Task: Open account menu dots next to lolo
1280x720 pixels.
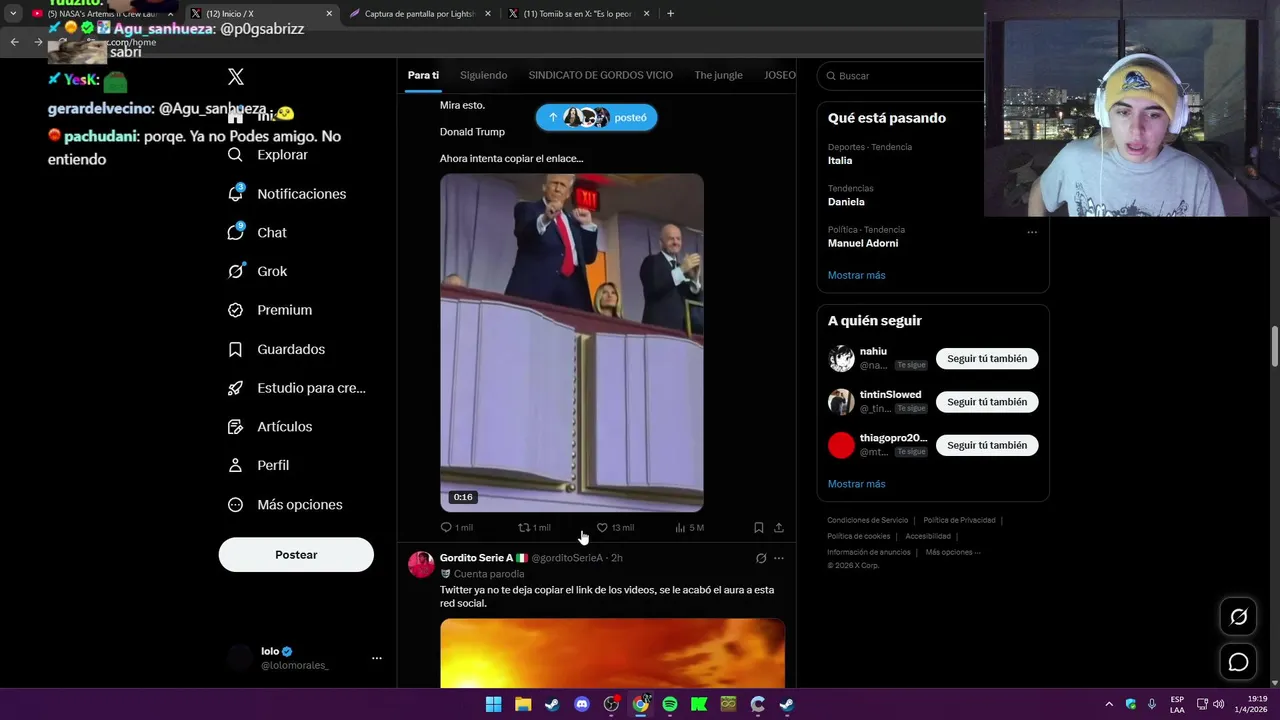Action: click(377, 658)
